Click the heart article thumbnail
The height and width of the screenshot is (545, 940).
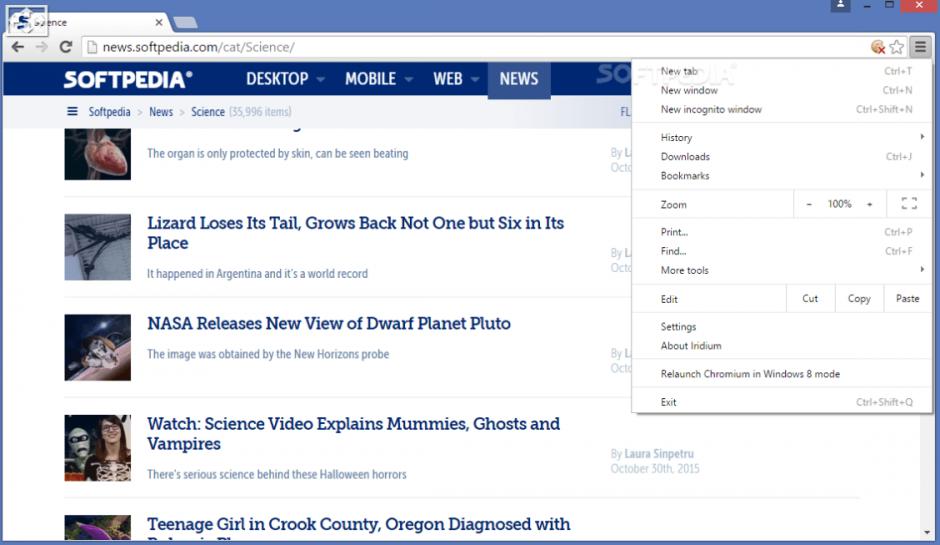pyautogui.click(x=98, y=153)
